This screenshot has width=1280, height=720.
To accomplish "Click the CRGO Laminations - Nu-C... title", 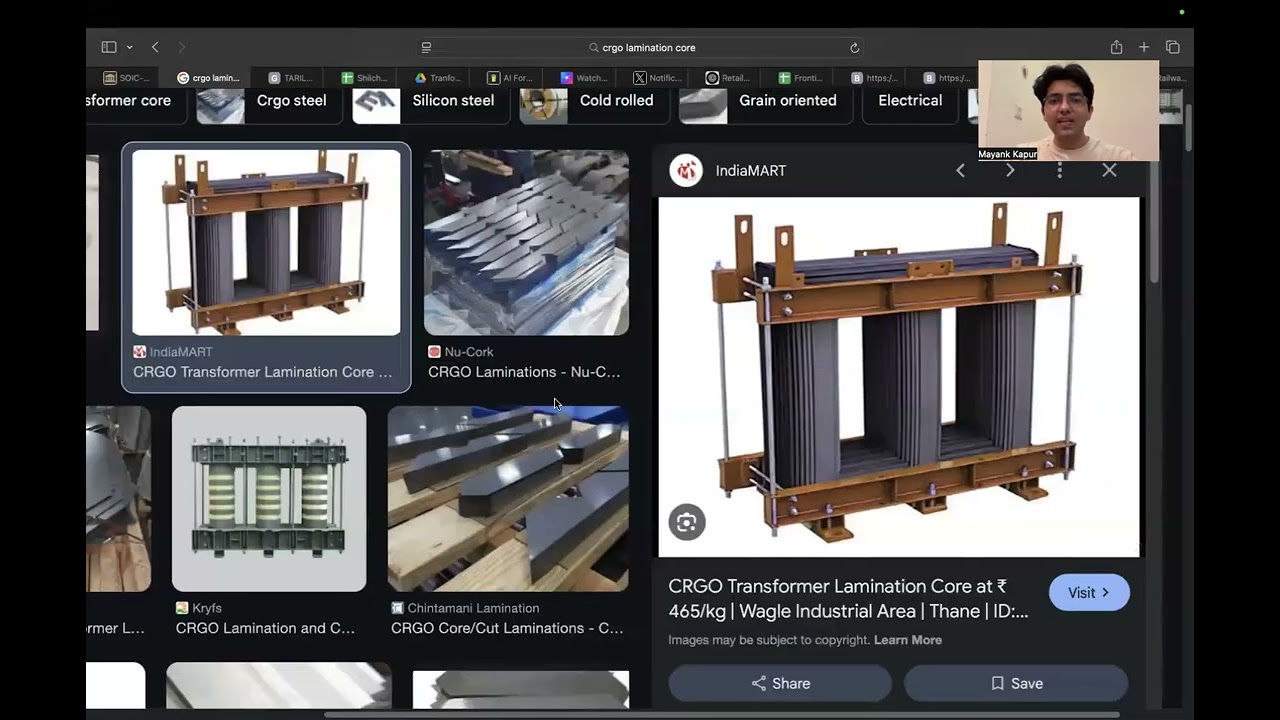I will [x=524, y=372].
